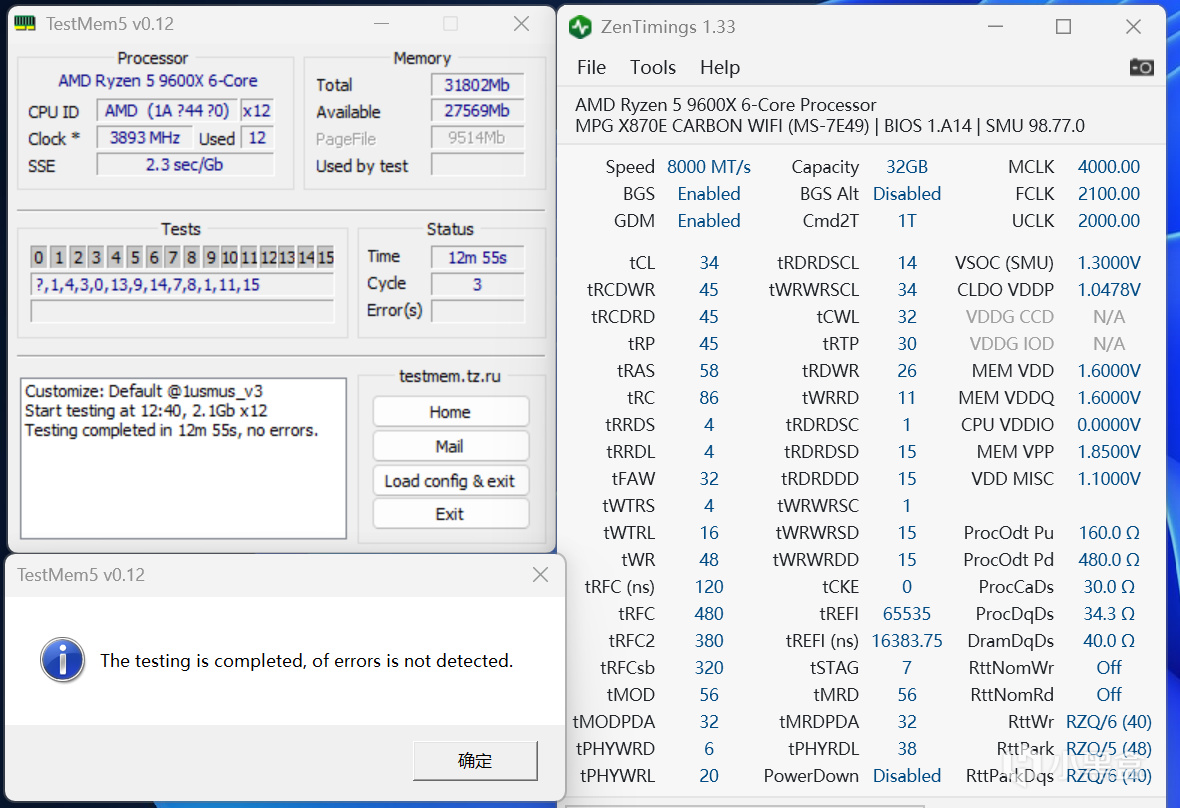Click the Speed 8000 MT/s value
This screenshot has width=1180, height=808.
point(708,167)
